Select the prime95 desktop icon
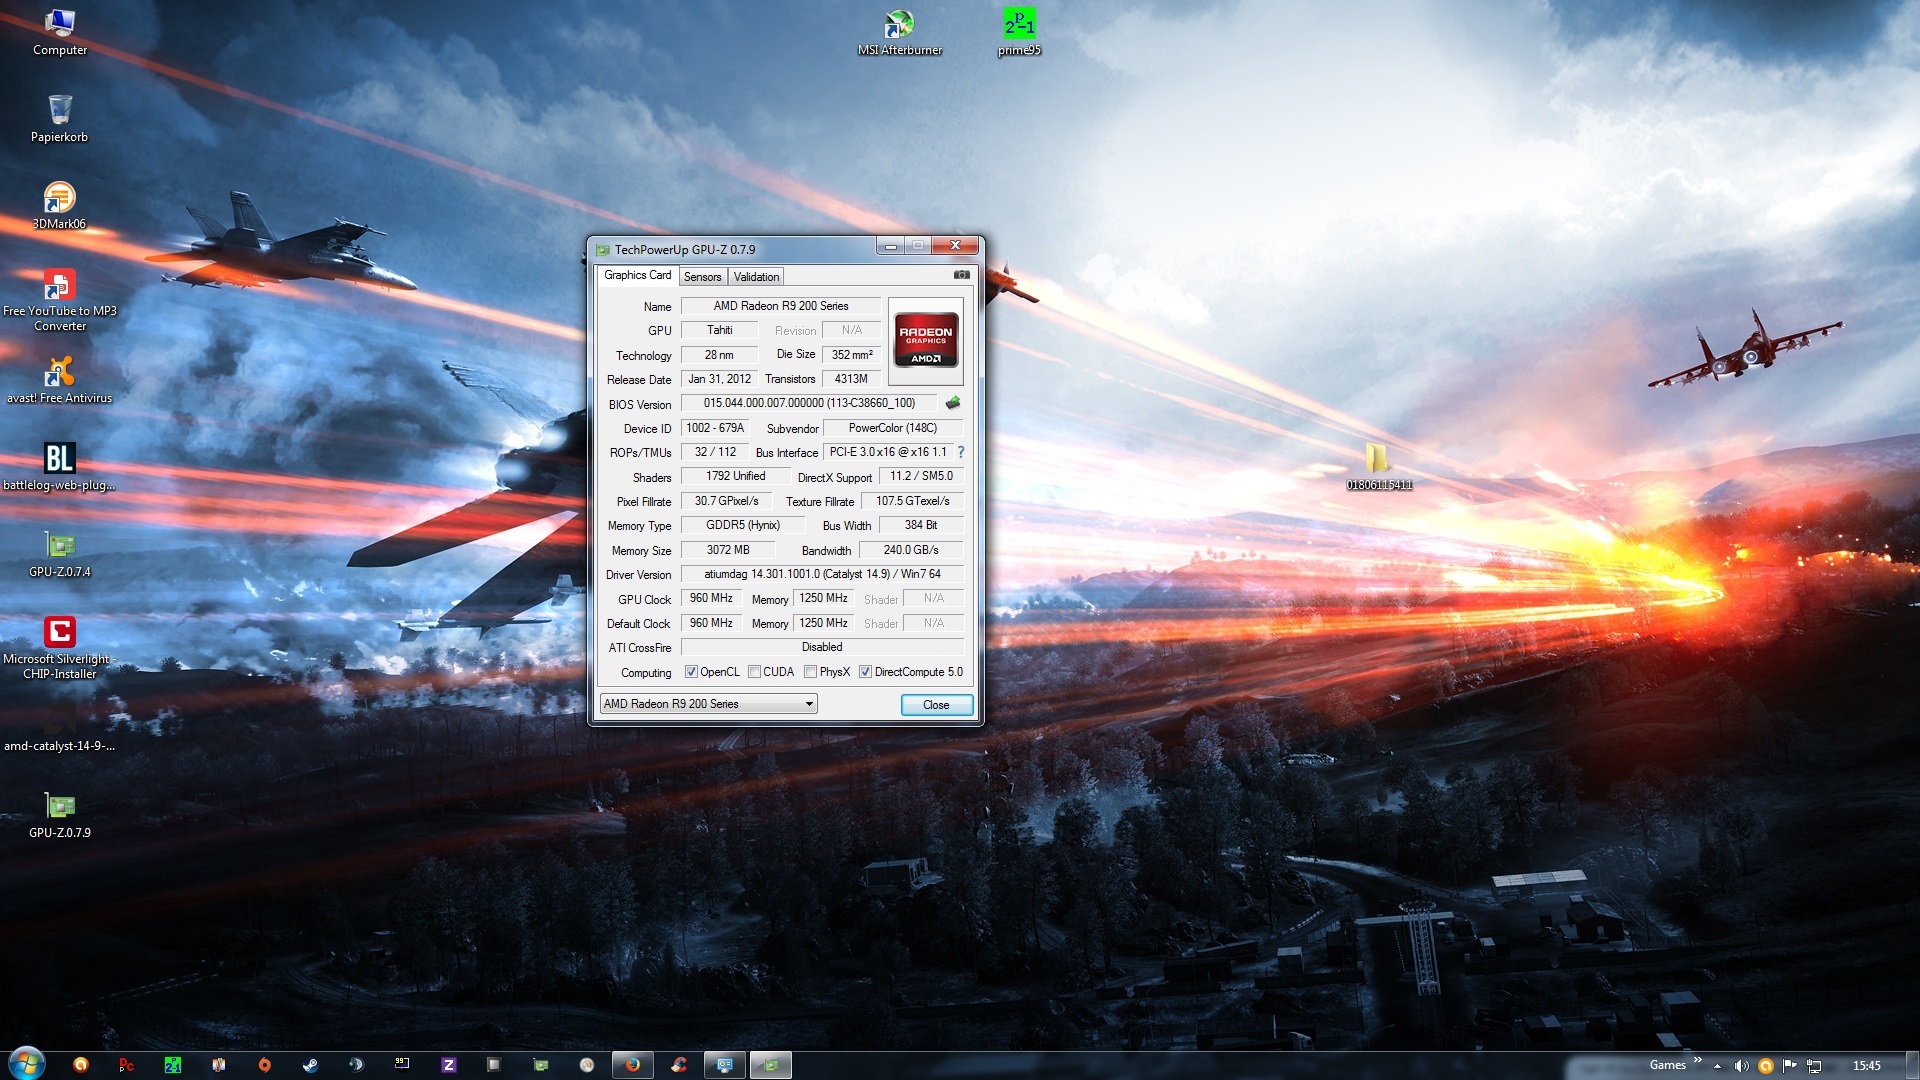This screenshot has height=1080, width=1920. tap(1020, 32)
